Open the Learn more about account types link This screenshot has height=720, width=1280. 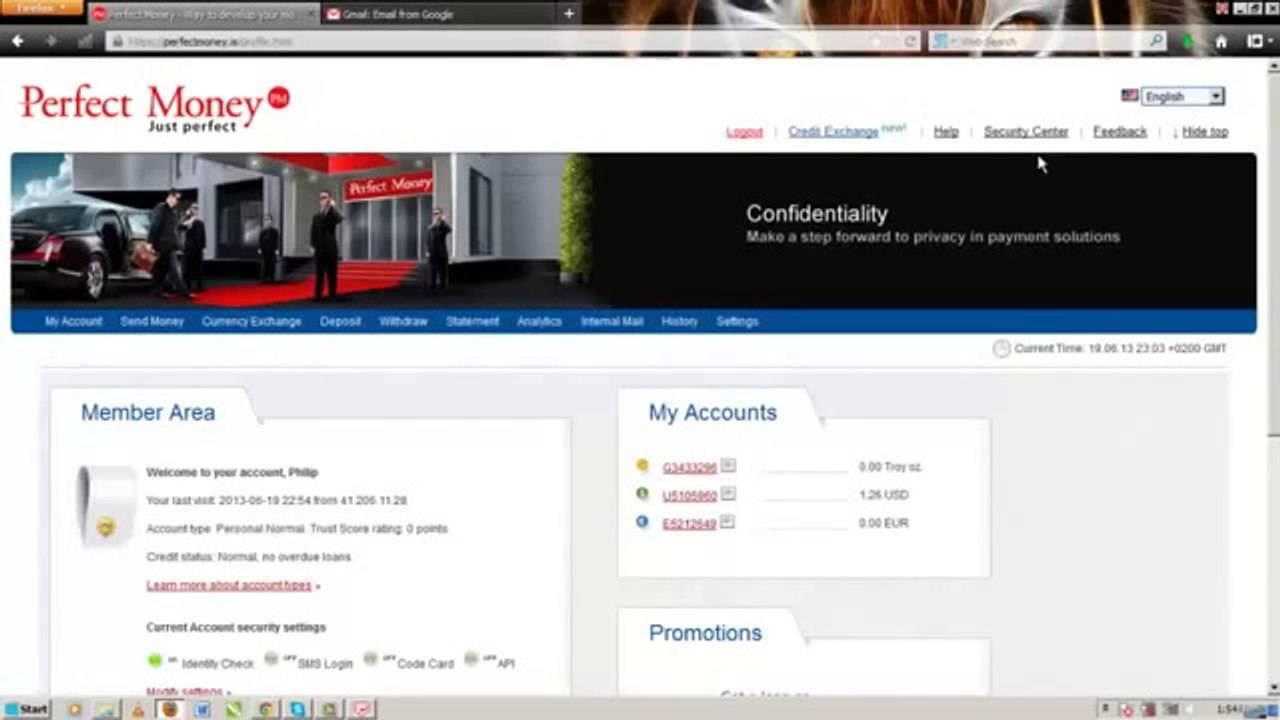(x=229, y=585)
